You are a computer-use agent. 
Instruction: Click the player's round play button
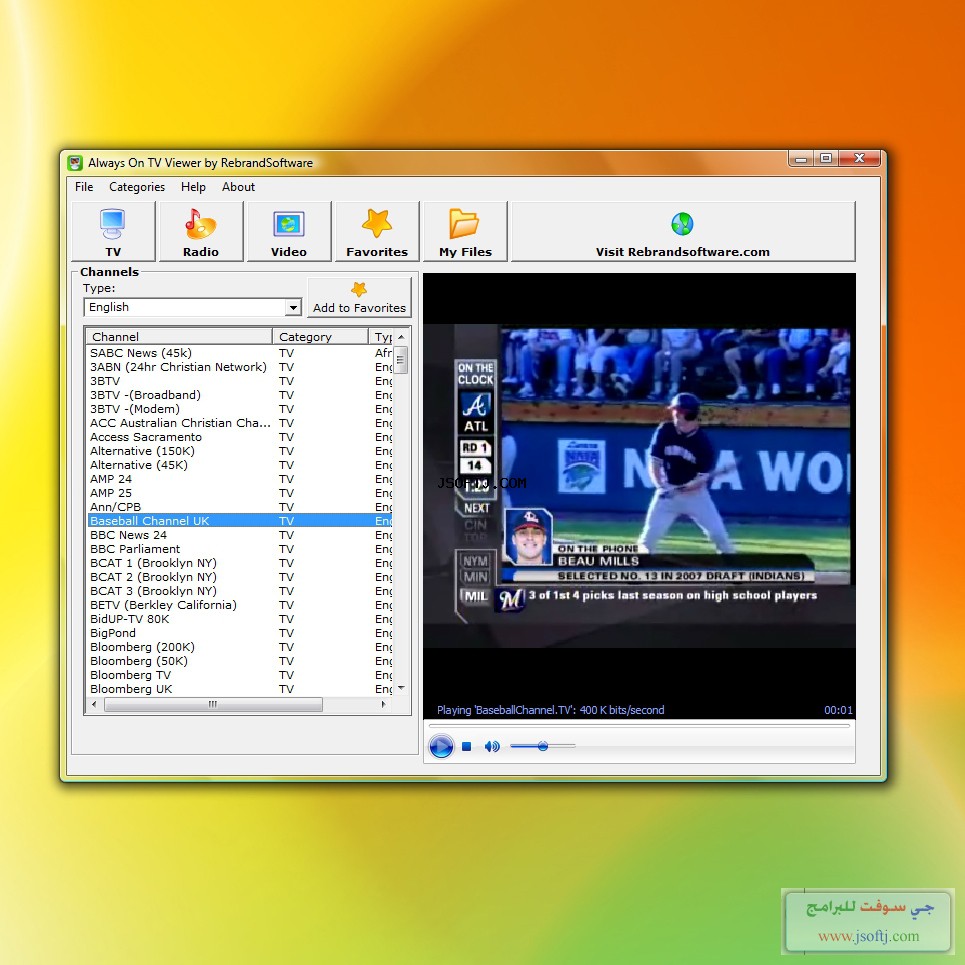tap(441, 747)
